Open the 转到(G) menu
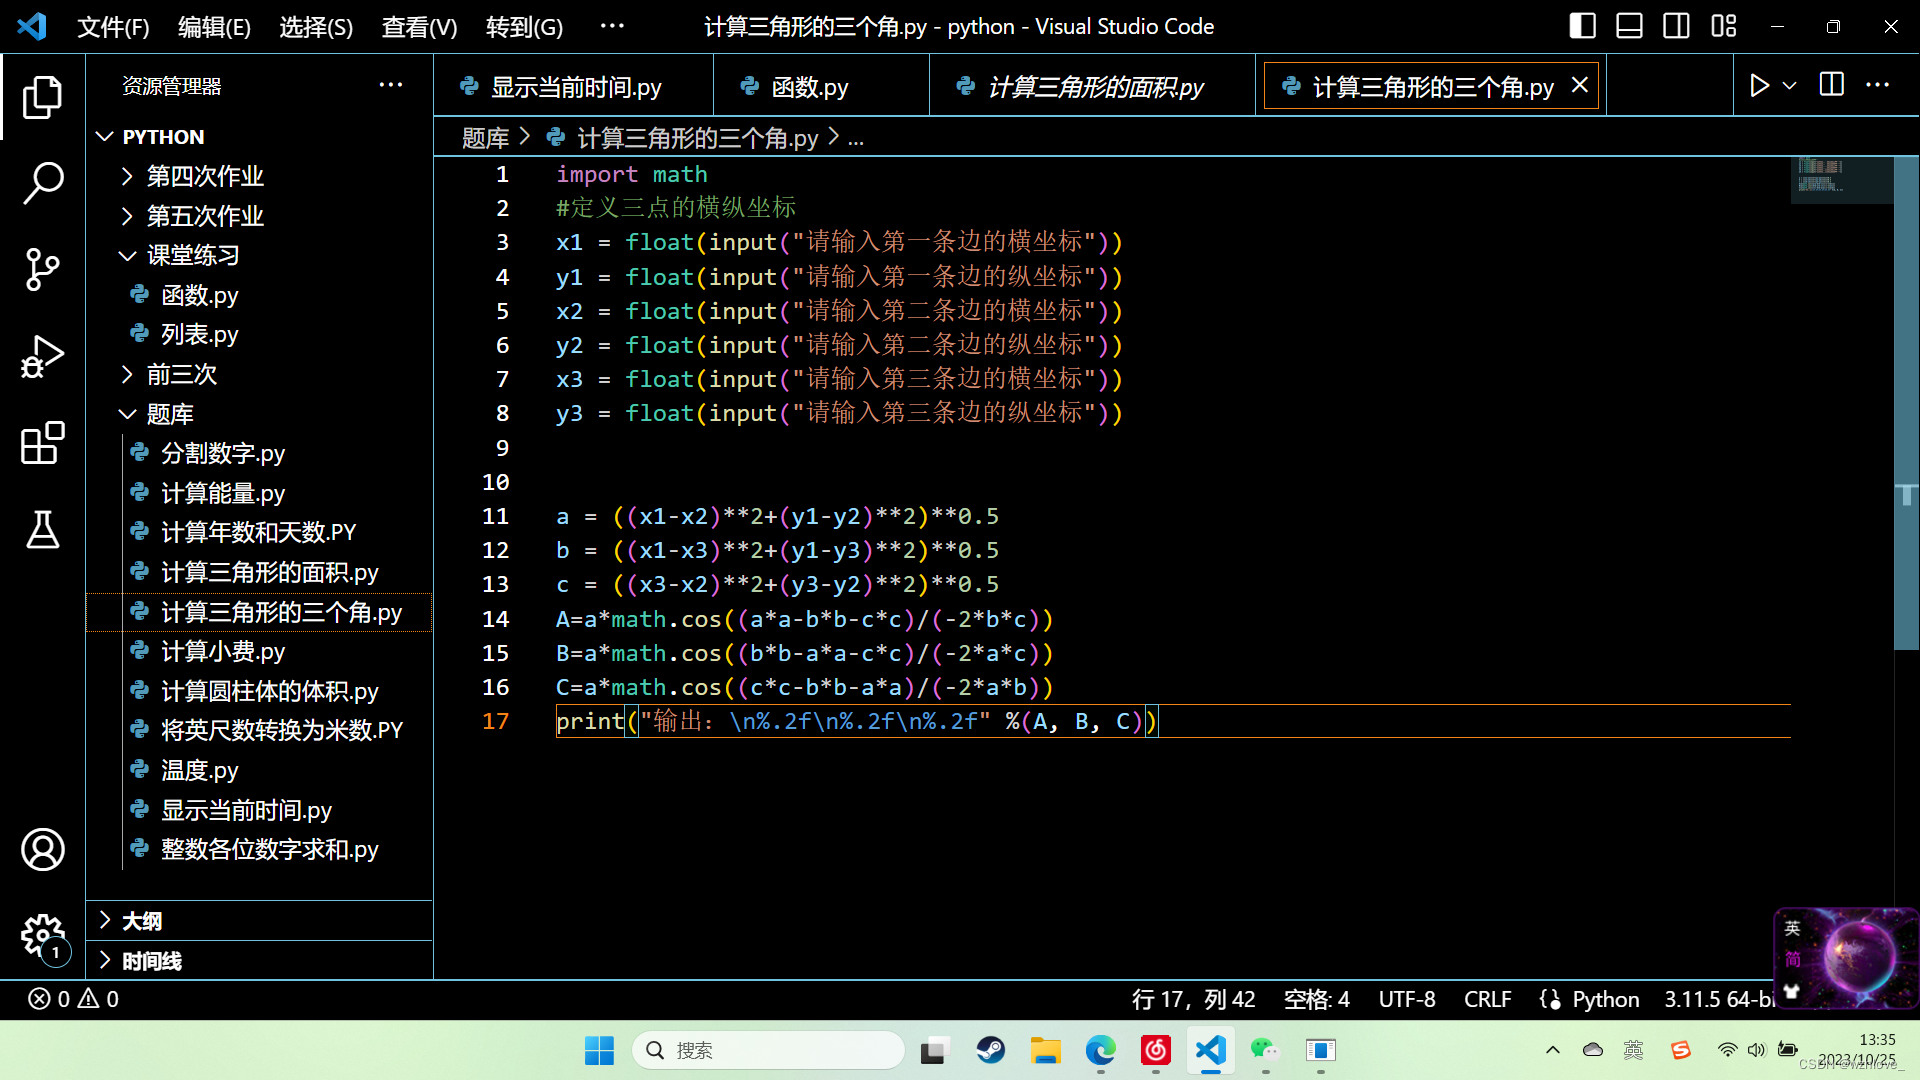 [x=524, y=27]
